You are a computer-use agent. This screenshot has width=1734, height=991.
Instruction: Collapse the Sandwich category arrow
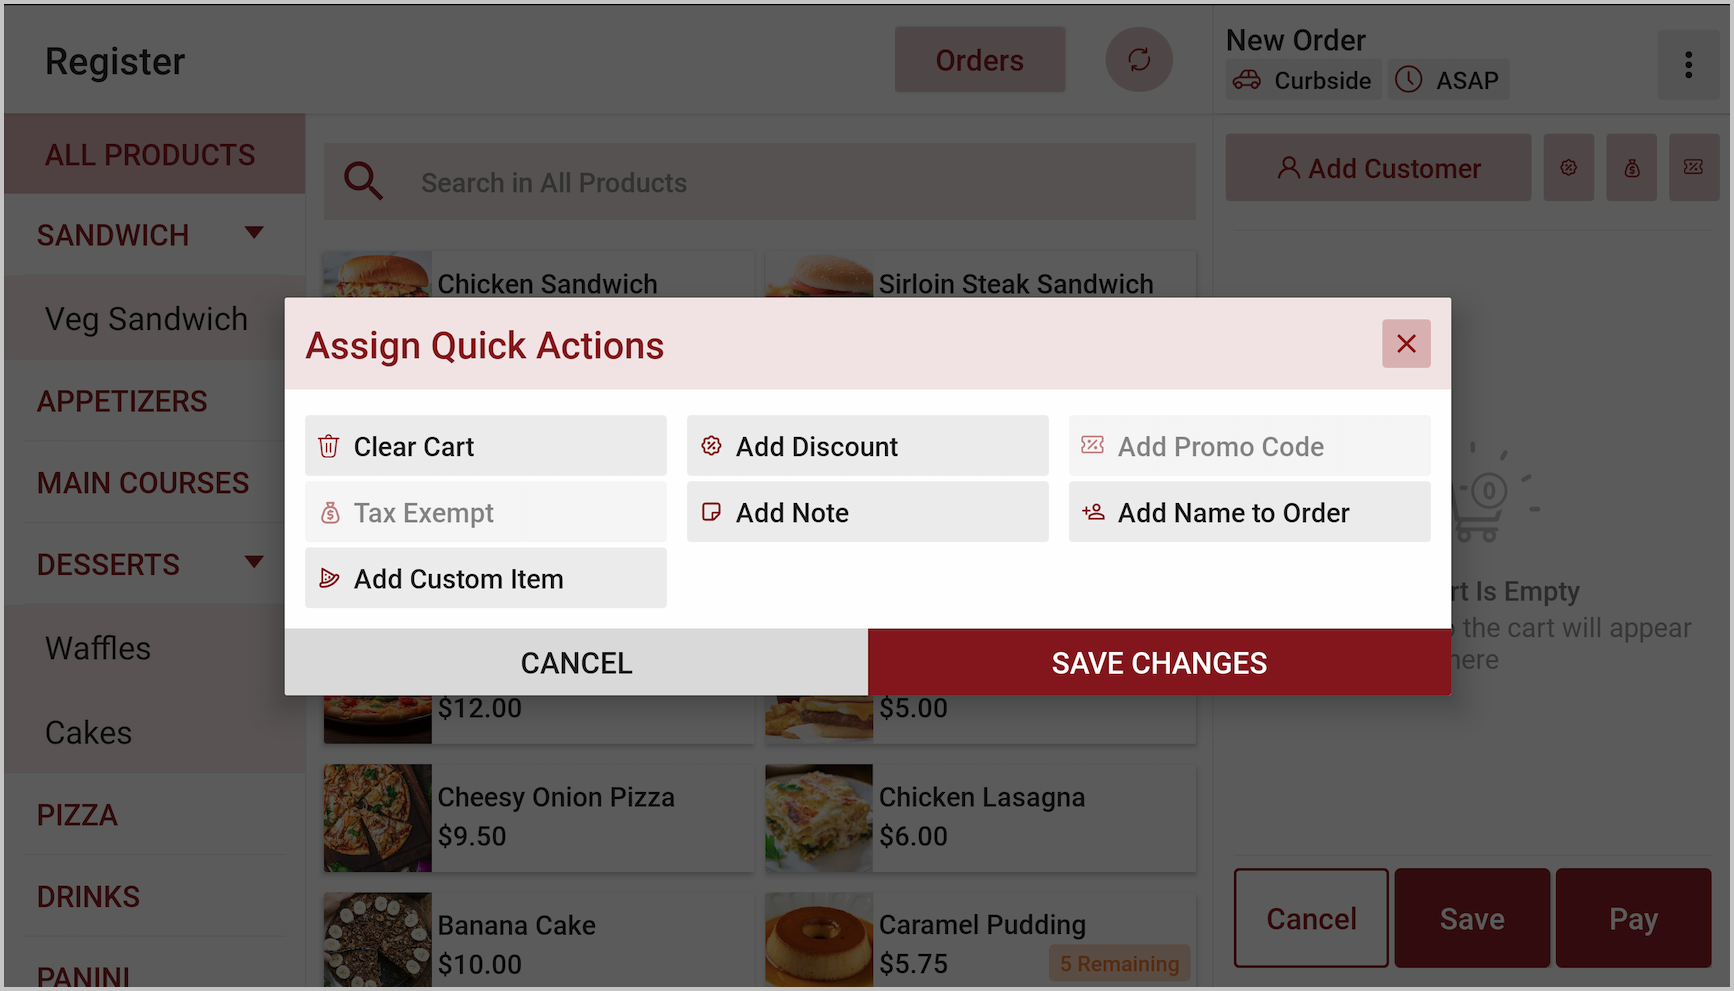click(x=254, y=233)
